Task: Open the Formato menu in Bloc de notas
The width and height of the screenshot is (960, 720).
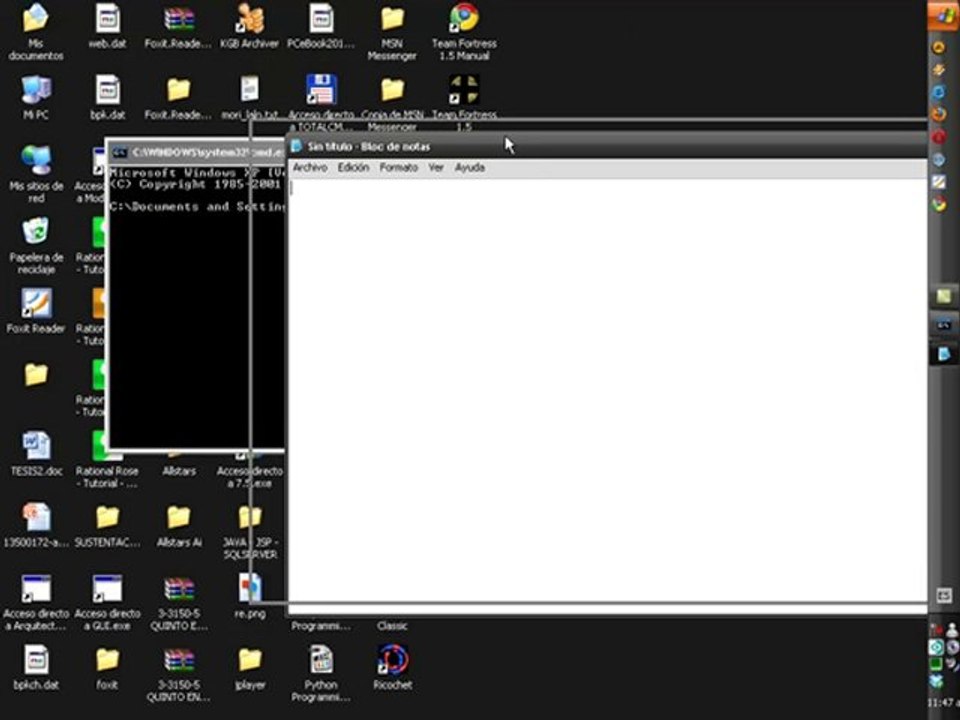Action: coord(399,167)
